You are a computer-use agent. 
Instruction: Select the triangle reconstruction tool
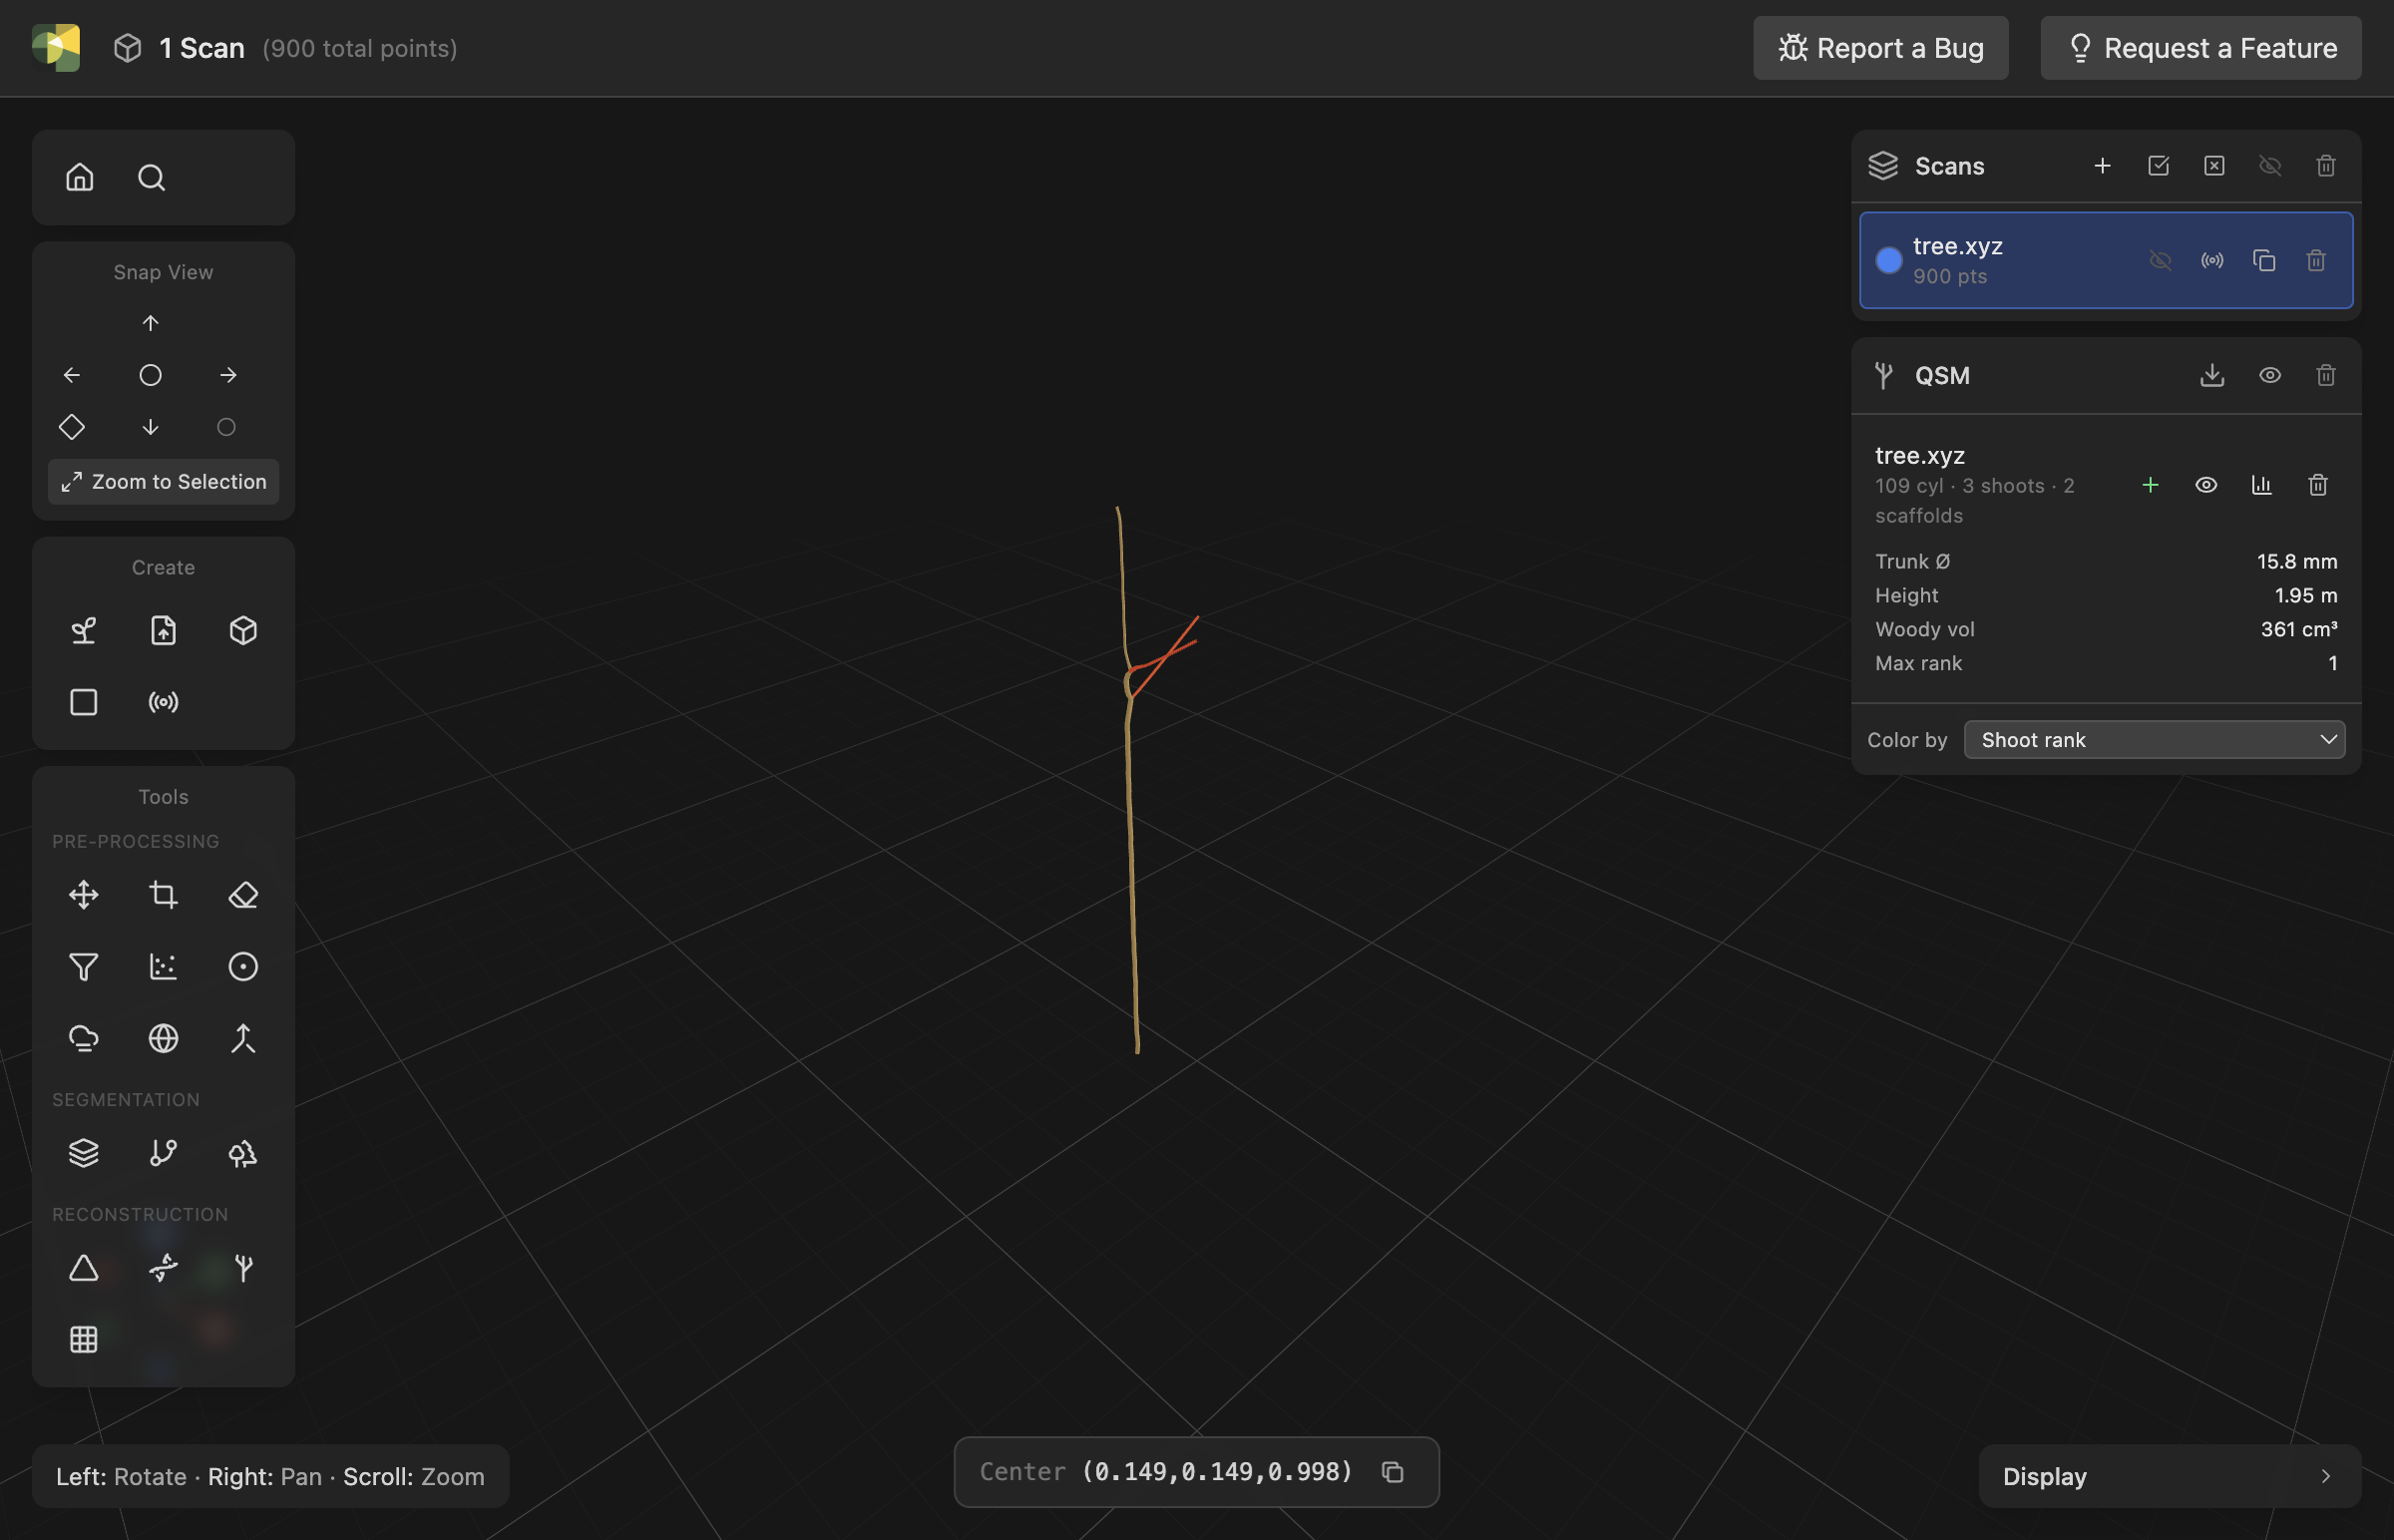point(84,1269)
